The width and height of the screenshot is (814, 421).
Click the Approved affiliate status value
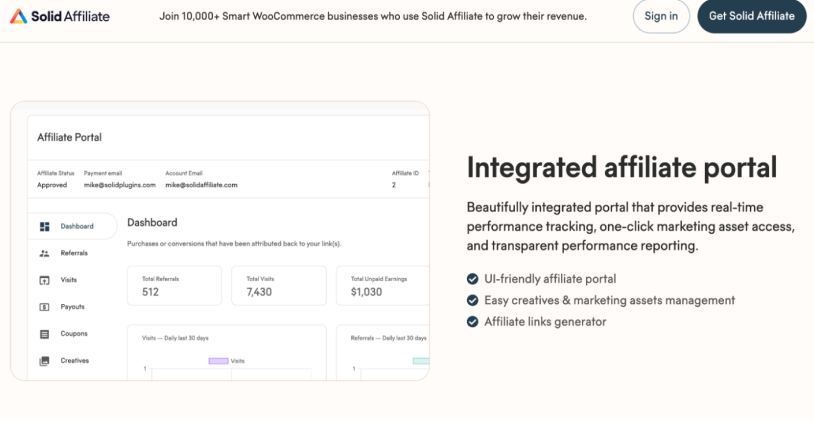(x=52, y=185)
